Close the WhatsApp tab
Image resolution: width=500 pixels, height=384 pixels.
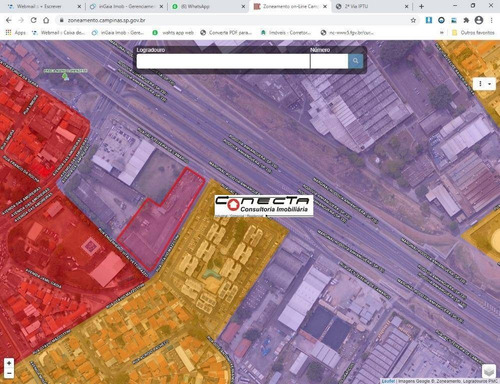243,6
